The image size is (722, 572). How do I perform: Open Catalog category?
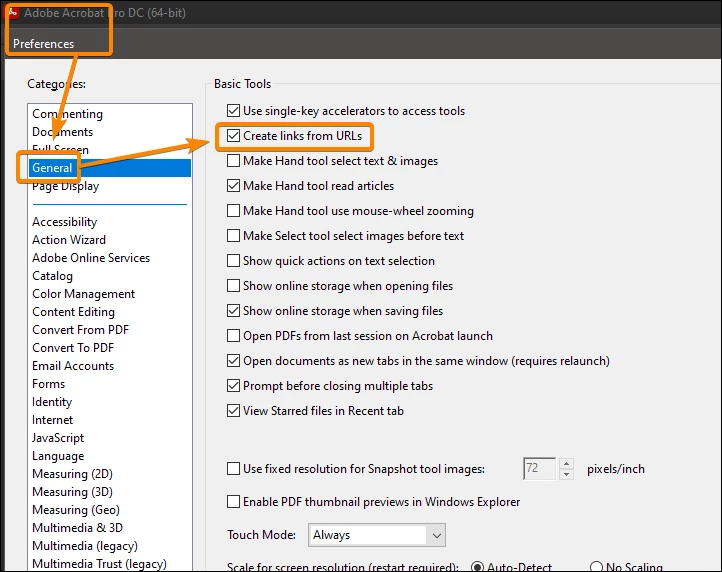[52, 276]
